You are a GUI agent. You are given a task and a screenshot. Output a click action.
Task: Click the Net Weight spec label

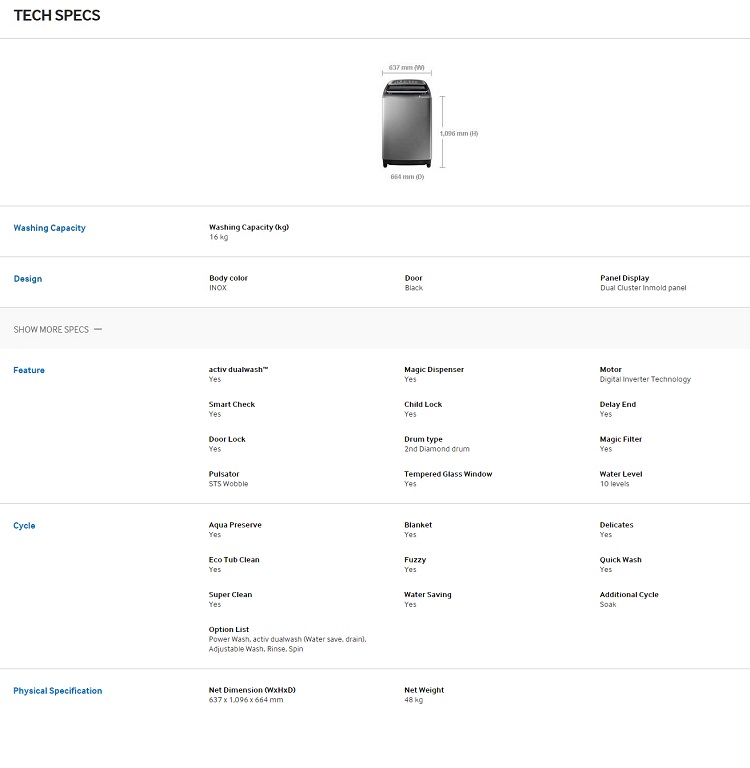tap(424, 690)
